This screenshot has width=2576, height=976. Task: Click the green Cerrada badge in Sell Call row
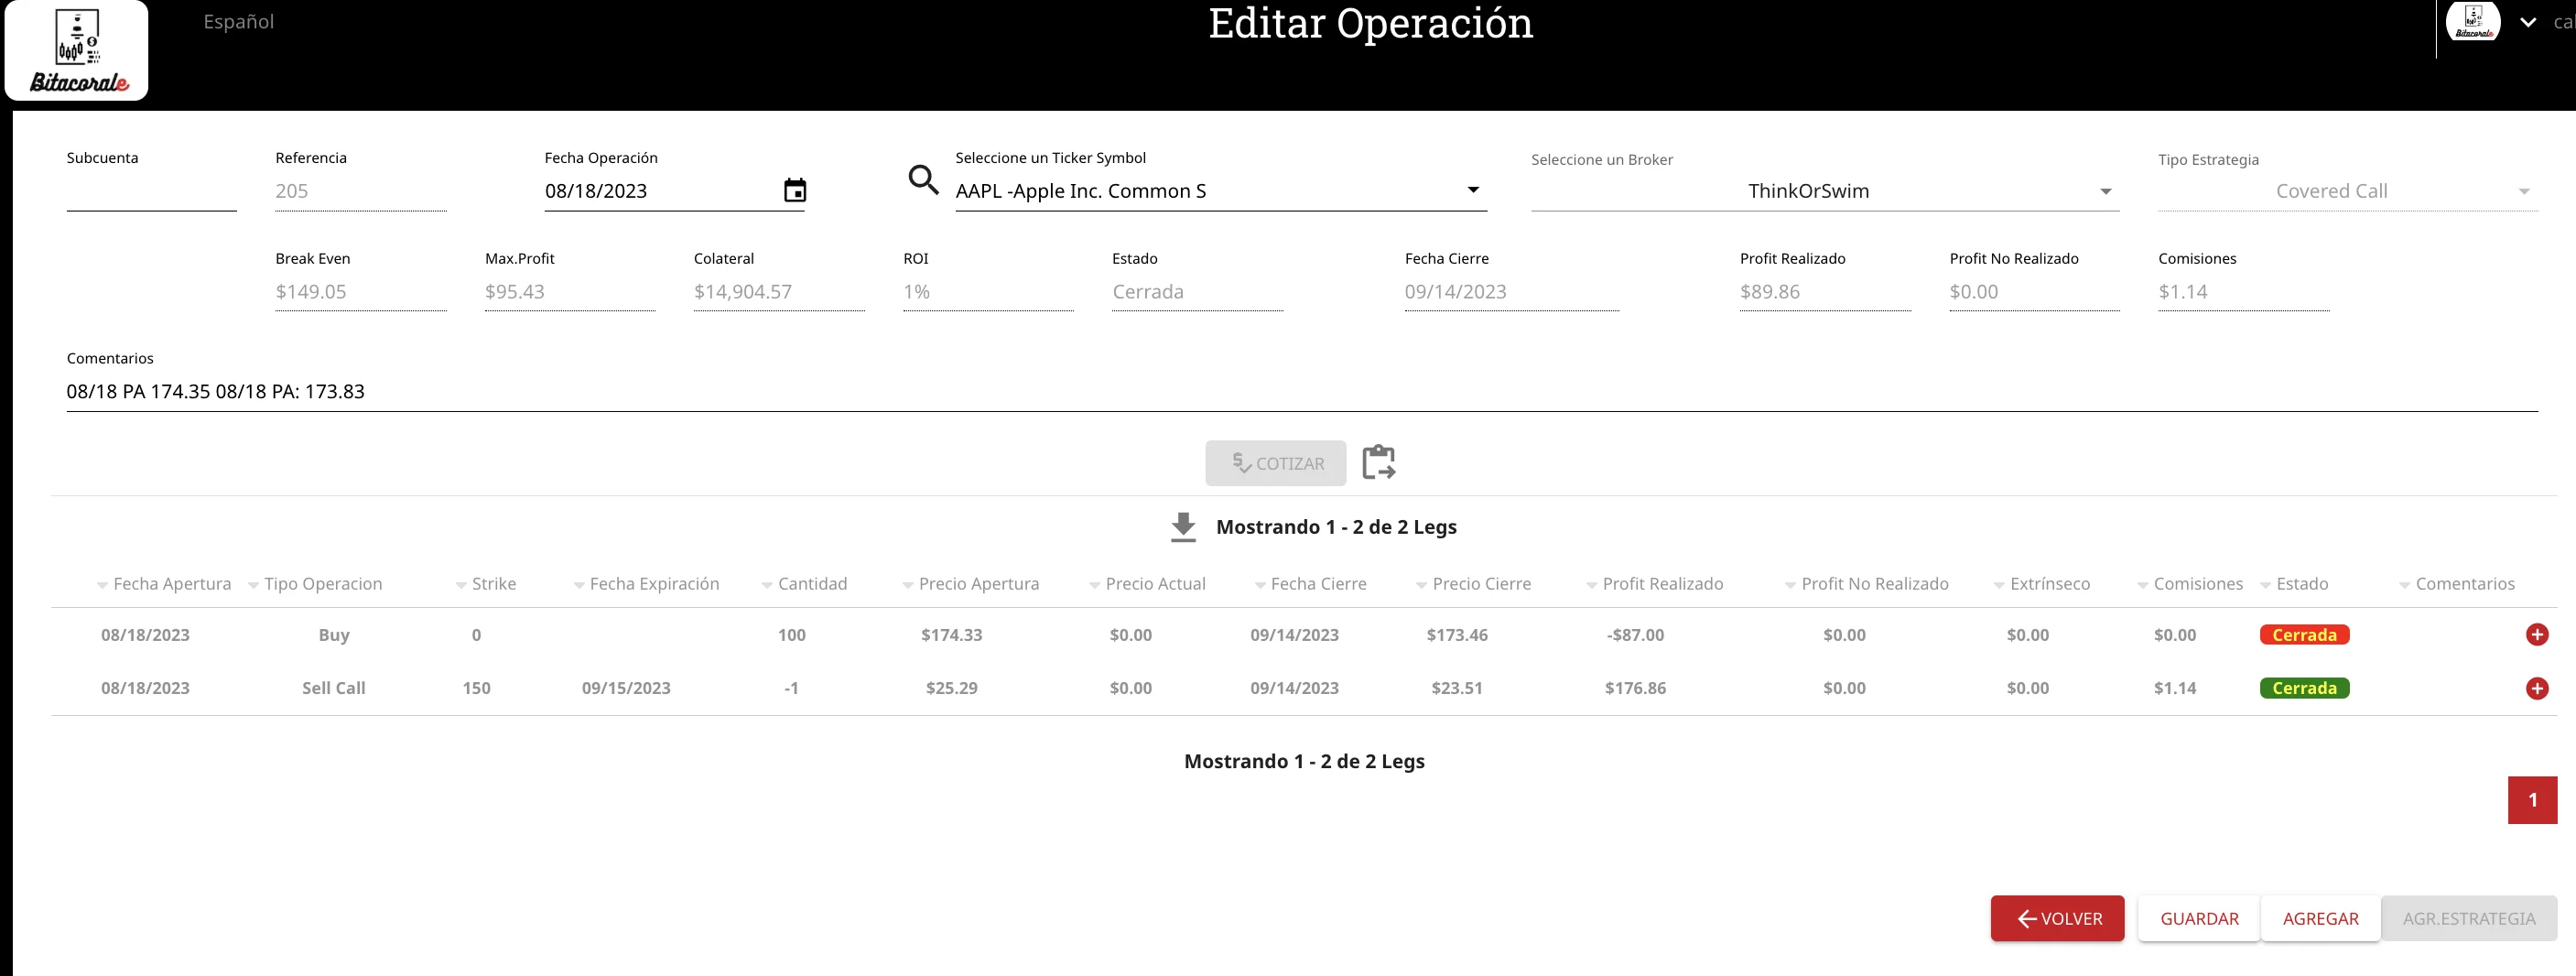pos(2304,688)
